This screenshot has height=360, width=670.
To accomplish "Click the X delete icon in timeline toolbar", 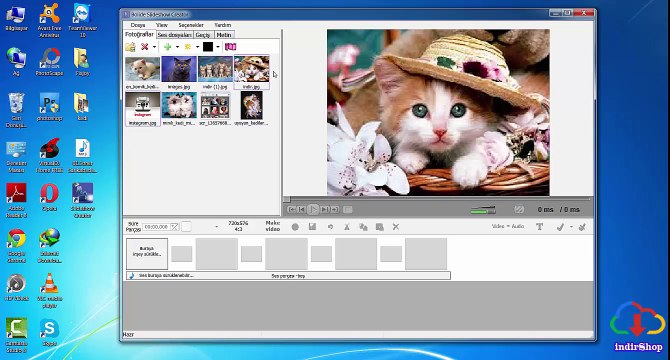I will coord(396,227).
